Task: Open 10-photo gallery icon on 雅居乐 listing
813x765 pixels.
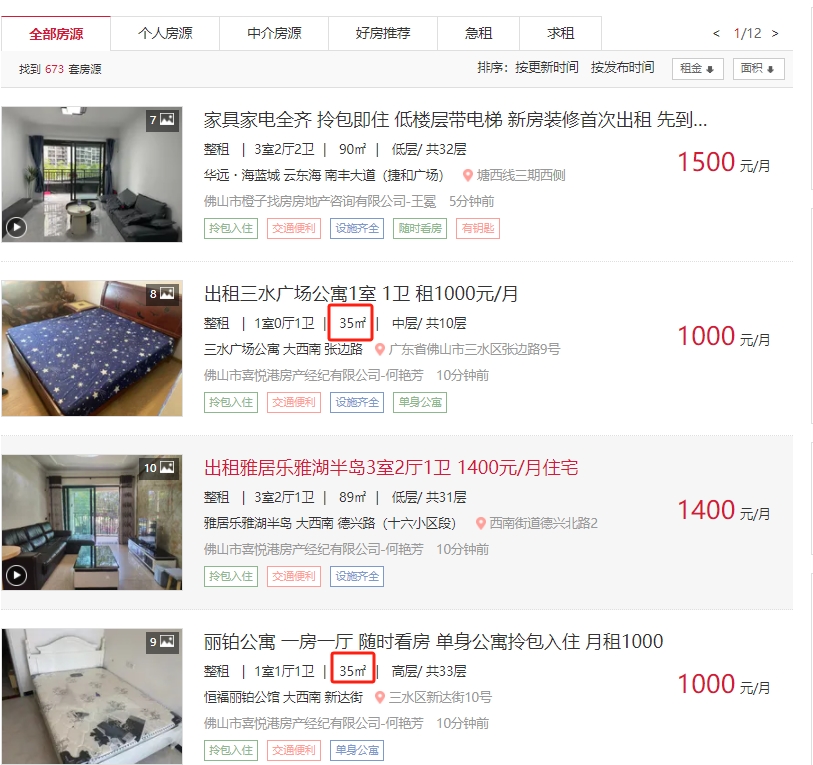Action: tap(159, 467)
